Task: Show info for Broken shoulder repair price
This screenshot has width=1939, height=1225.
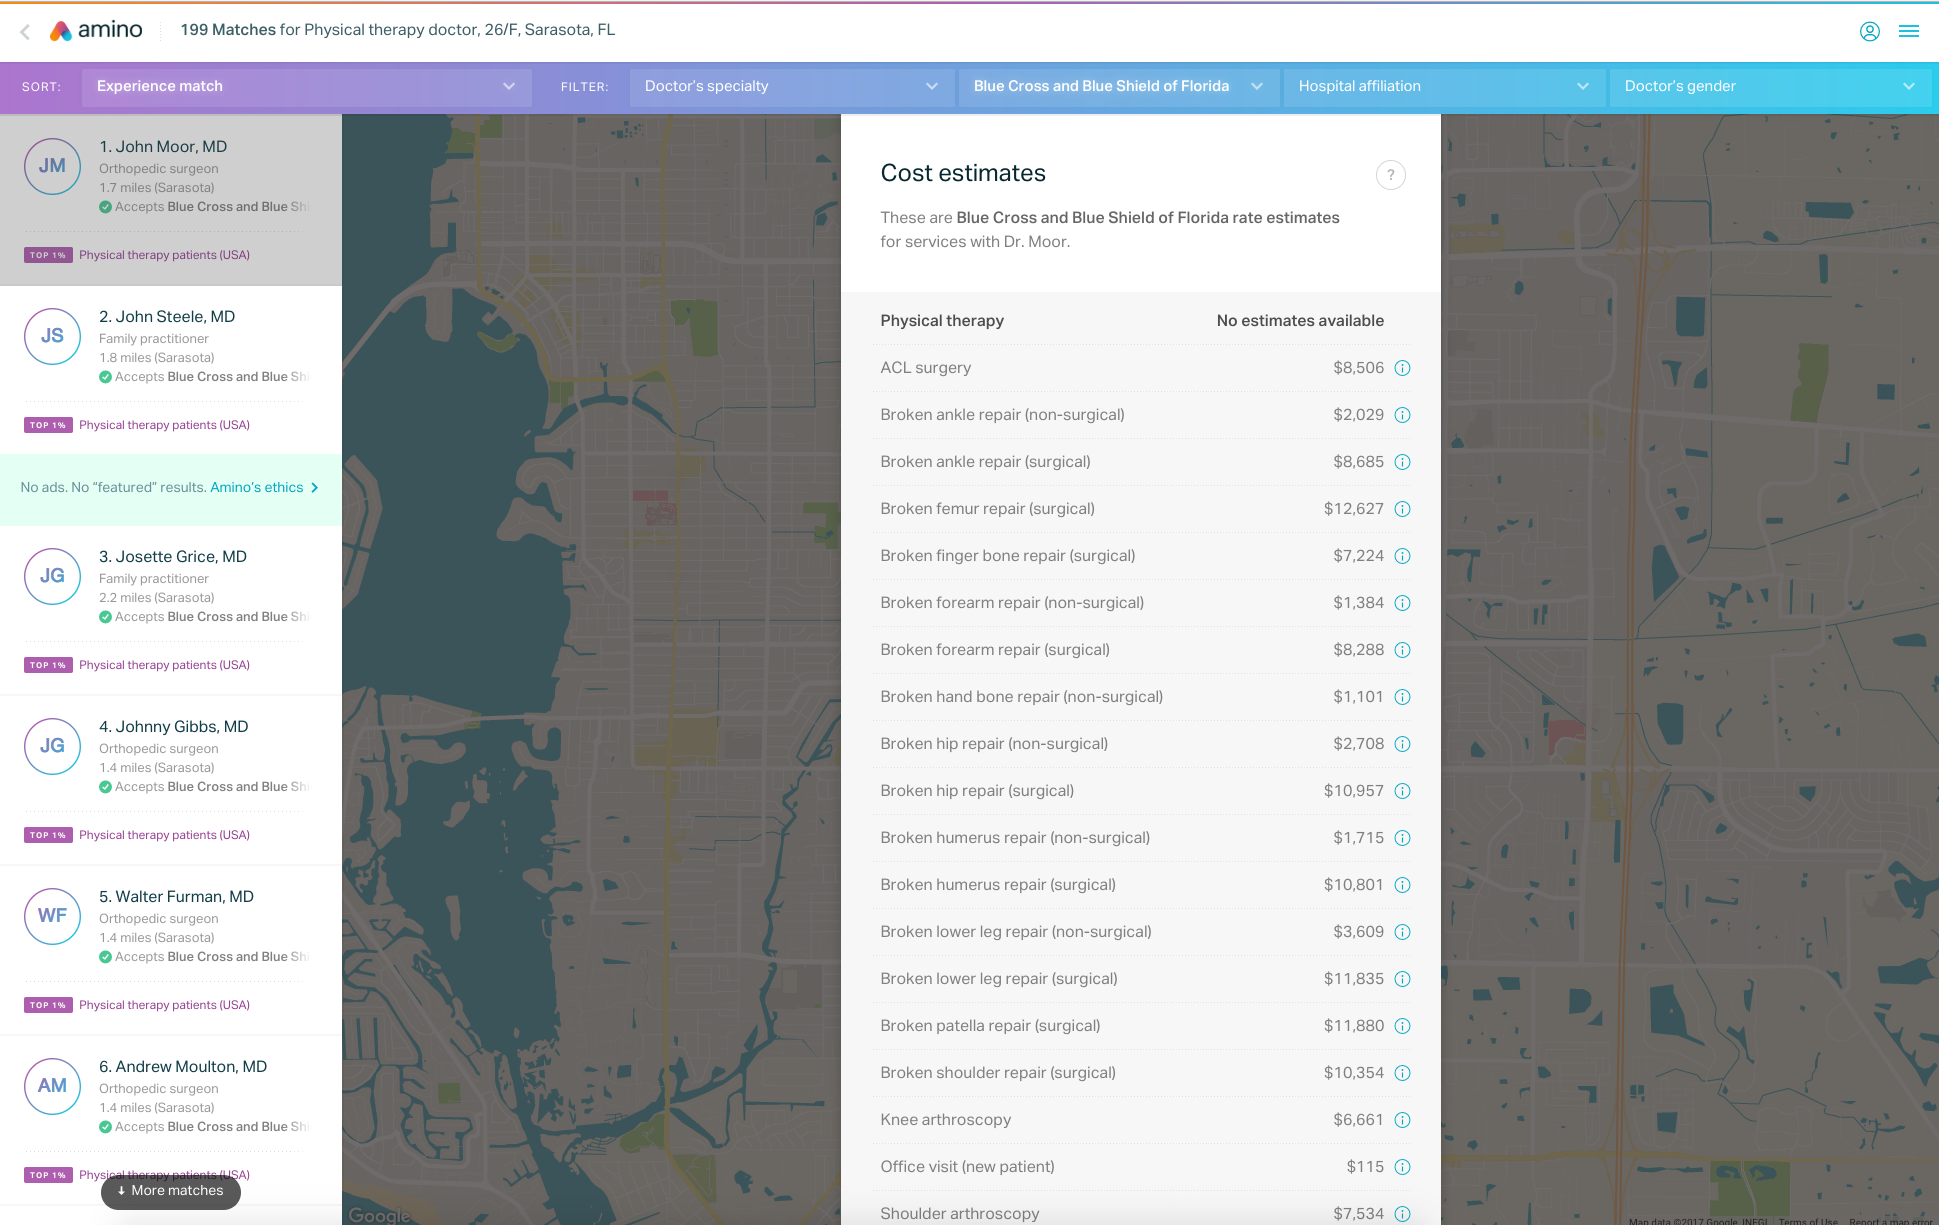Action: [1402, 1073]
